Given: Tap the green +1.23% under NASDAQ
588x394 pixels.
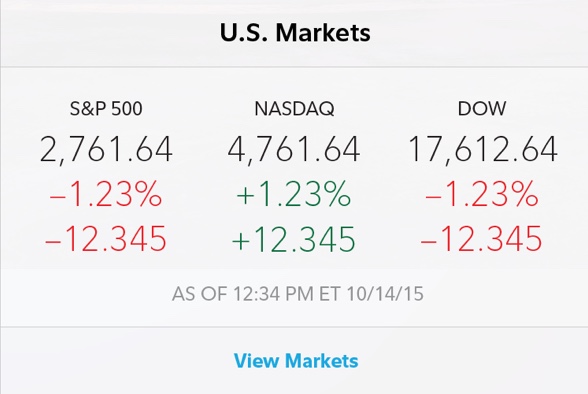Looking at the screenshot, I should tap(294, 194).
